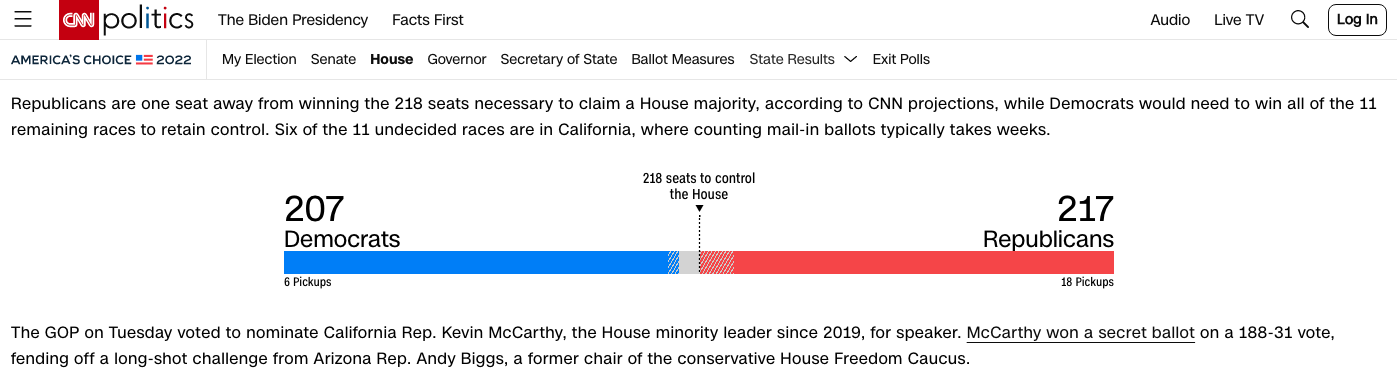This screenshot has width=1397, height=386.
Task: Click the CNN logo
Action: click(79, 19)
